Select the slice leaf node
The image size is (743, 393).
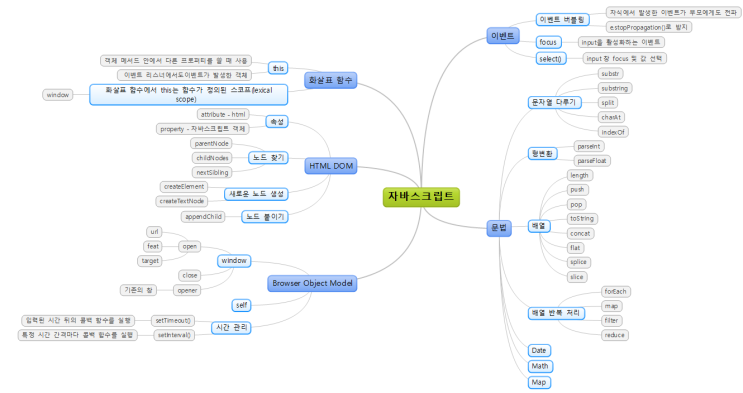[577, 277]
